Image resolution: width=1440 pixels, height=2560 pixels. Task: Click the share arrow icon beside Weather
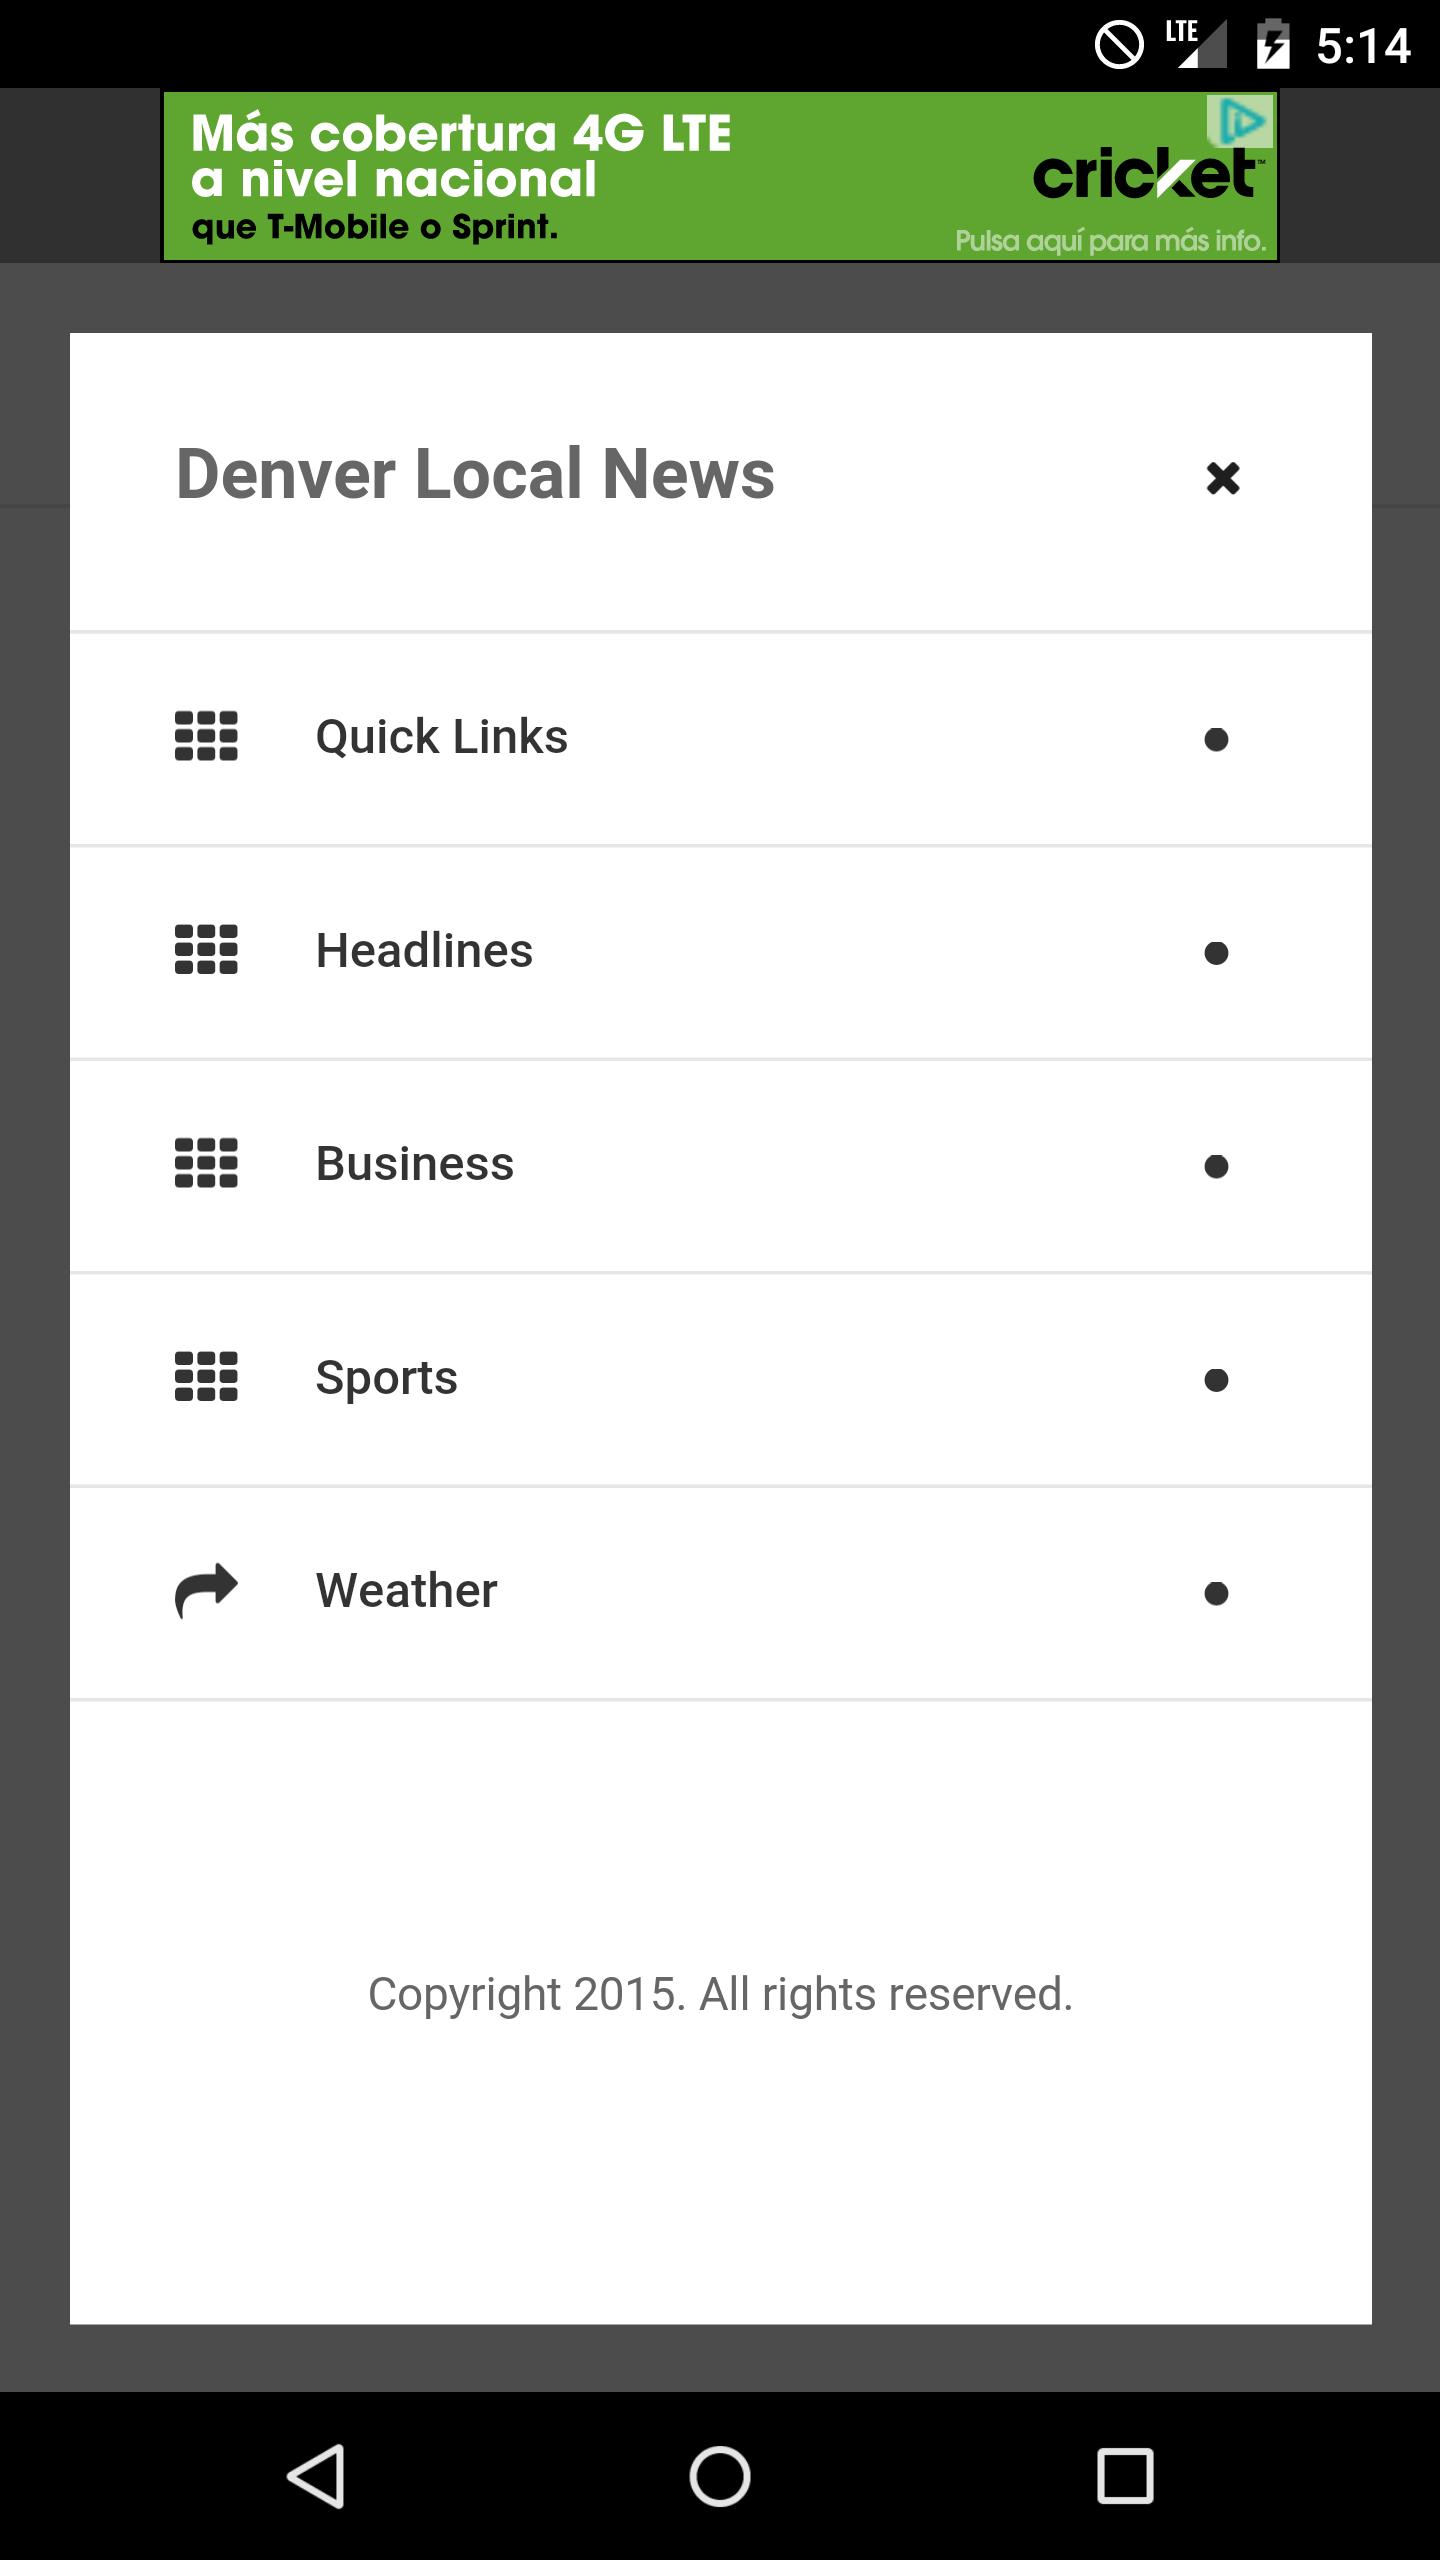tap(206, 1590)
